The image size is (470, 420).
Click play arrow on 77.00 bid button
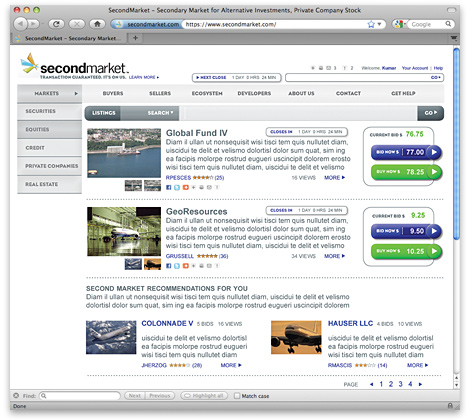click(434, 152)
